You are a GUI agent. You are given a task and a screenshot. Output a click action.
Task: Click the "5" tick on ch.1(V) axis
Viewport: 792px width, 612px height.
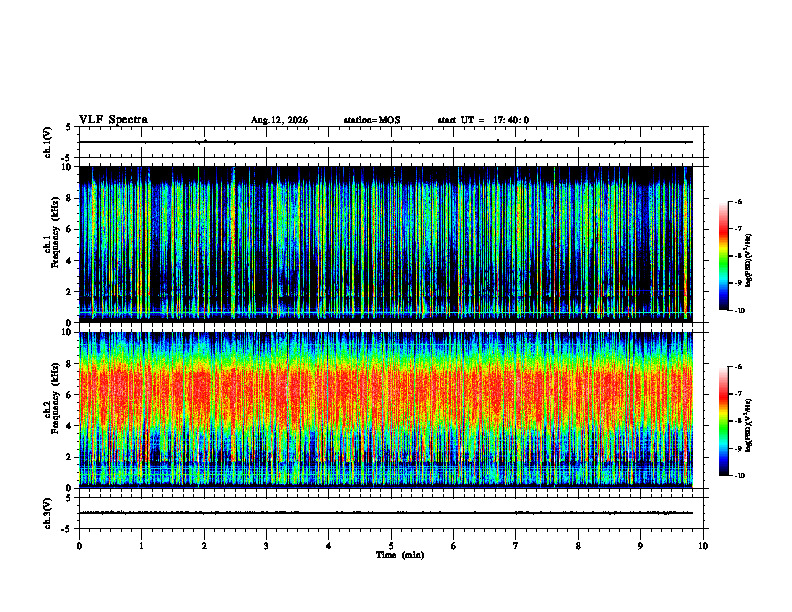click(68, 127)
